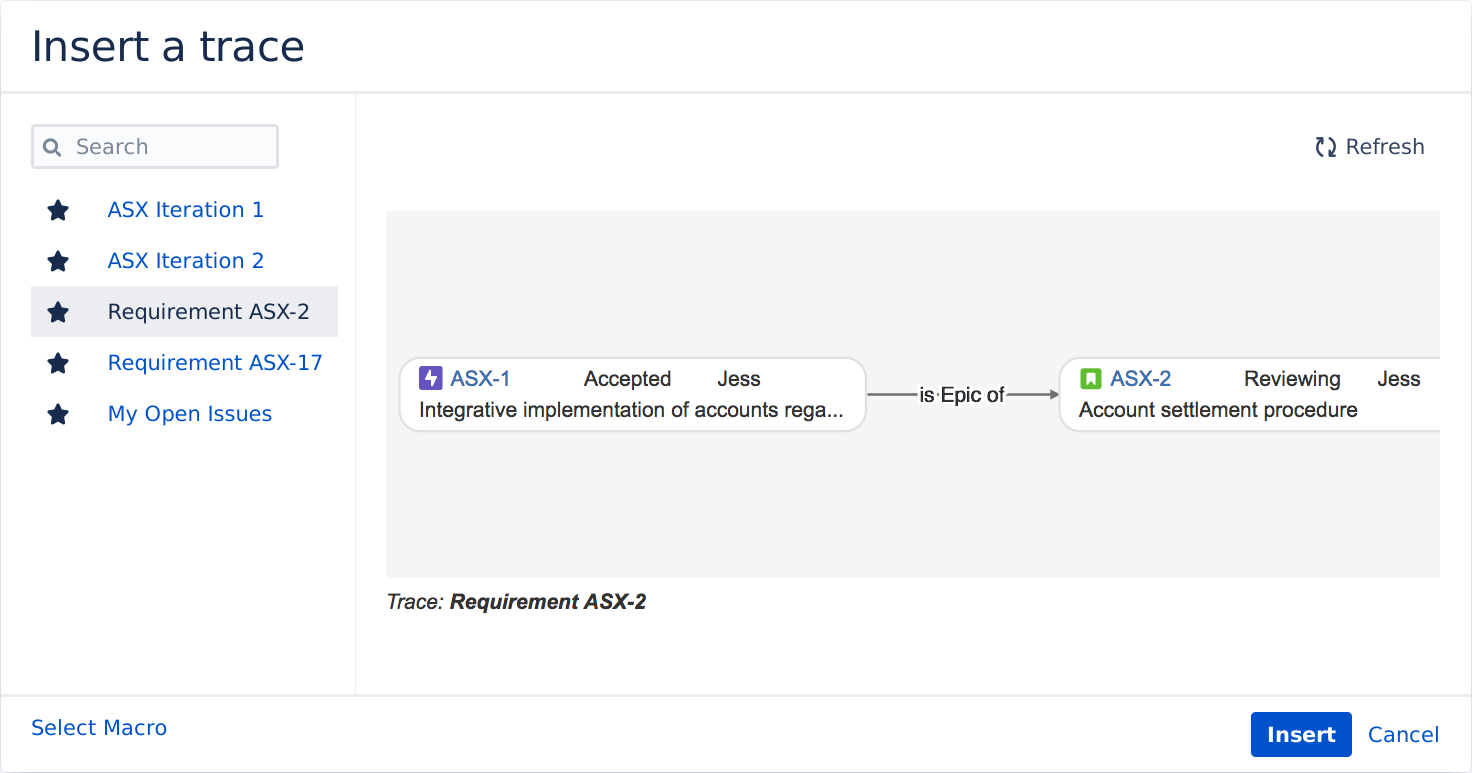This screenshot has height=773, width=1472.
Task: Select the ASX Iteration 1 trace
Action: (x=186, y=210)
